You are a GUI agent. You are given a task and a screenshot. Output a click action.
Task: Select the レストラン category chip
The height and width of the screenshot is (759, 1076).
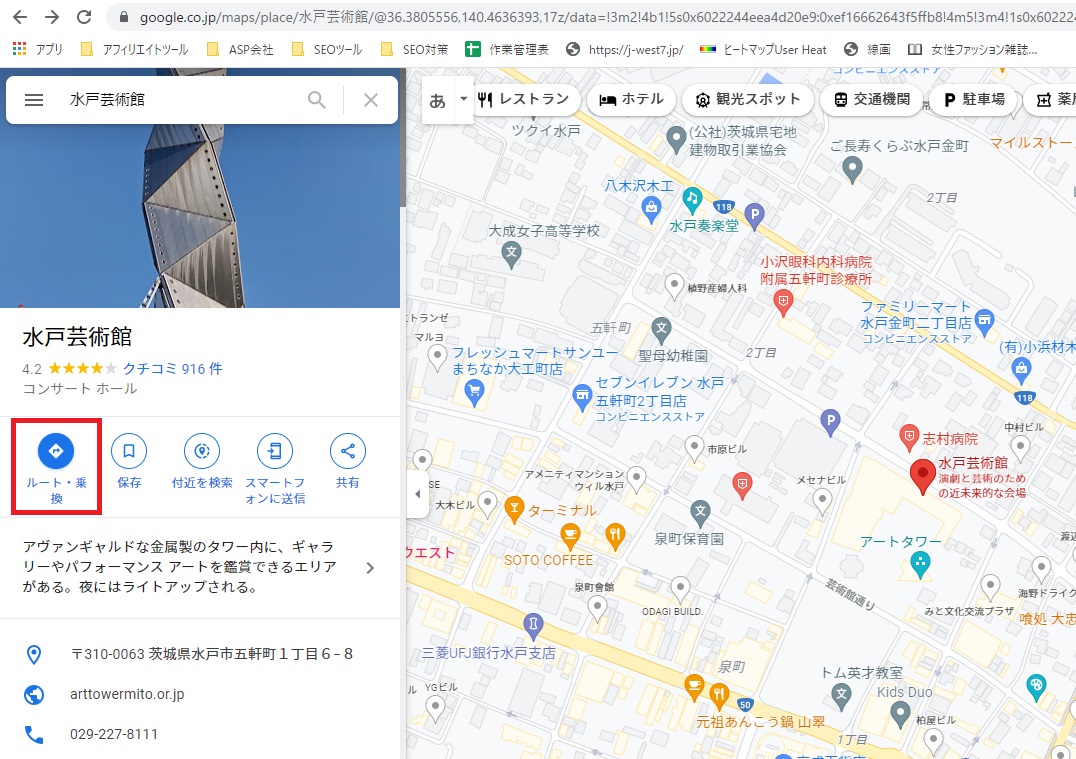(524, 100)
